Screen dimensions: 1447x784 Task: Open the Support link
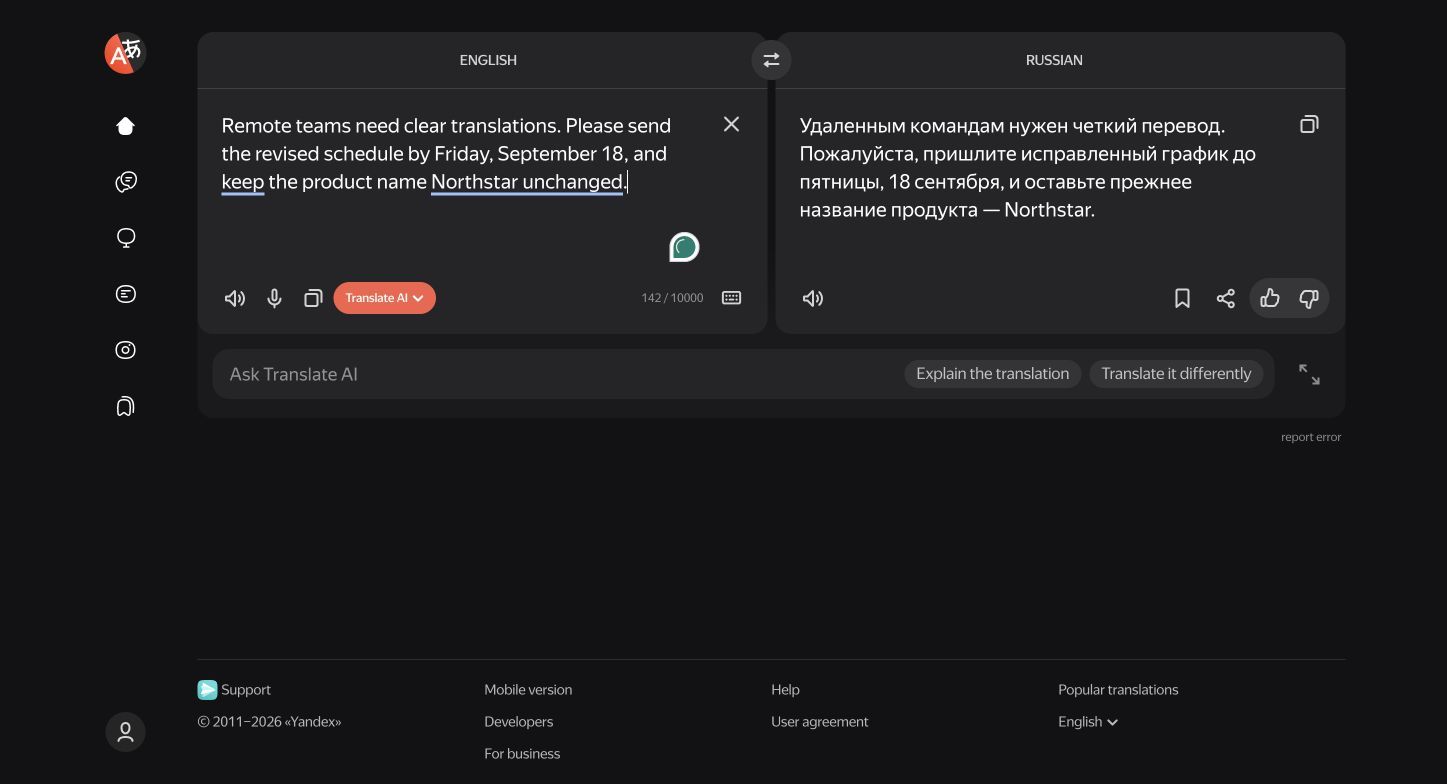[234, 690]
